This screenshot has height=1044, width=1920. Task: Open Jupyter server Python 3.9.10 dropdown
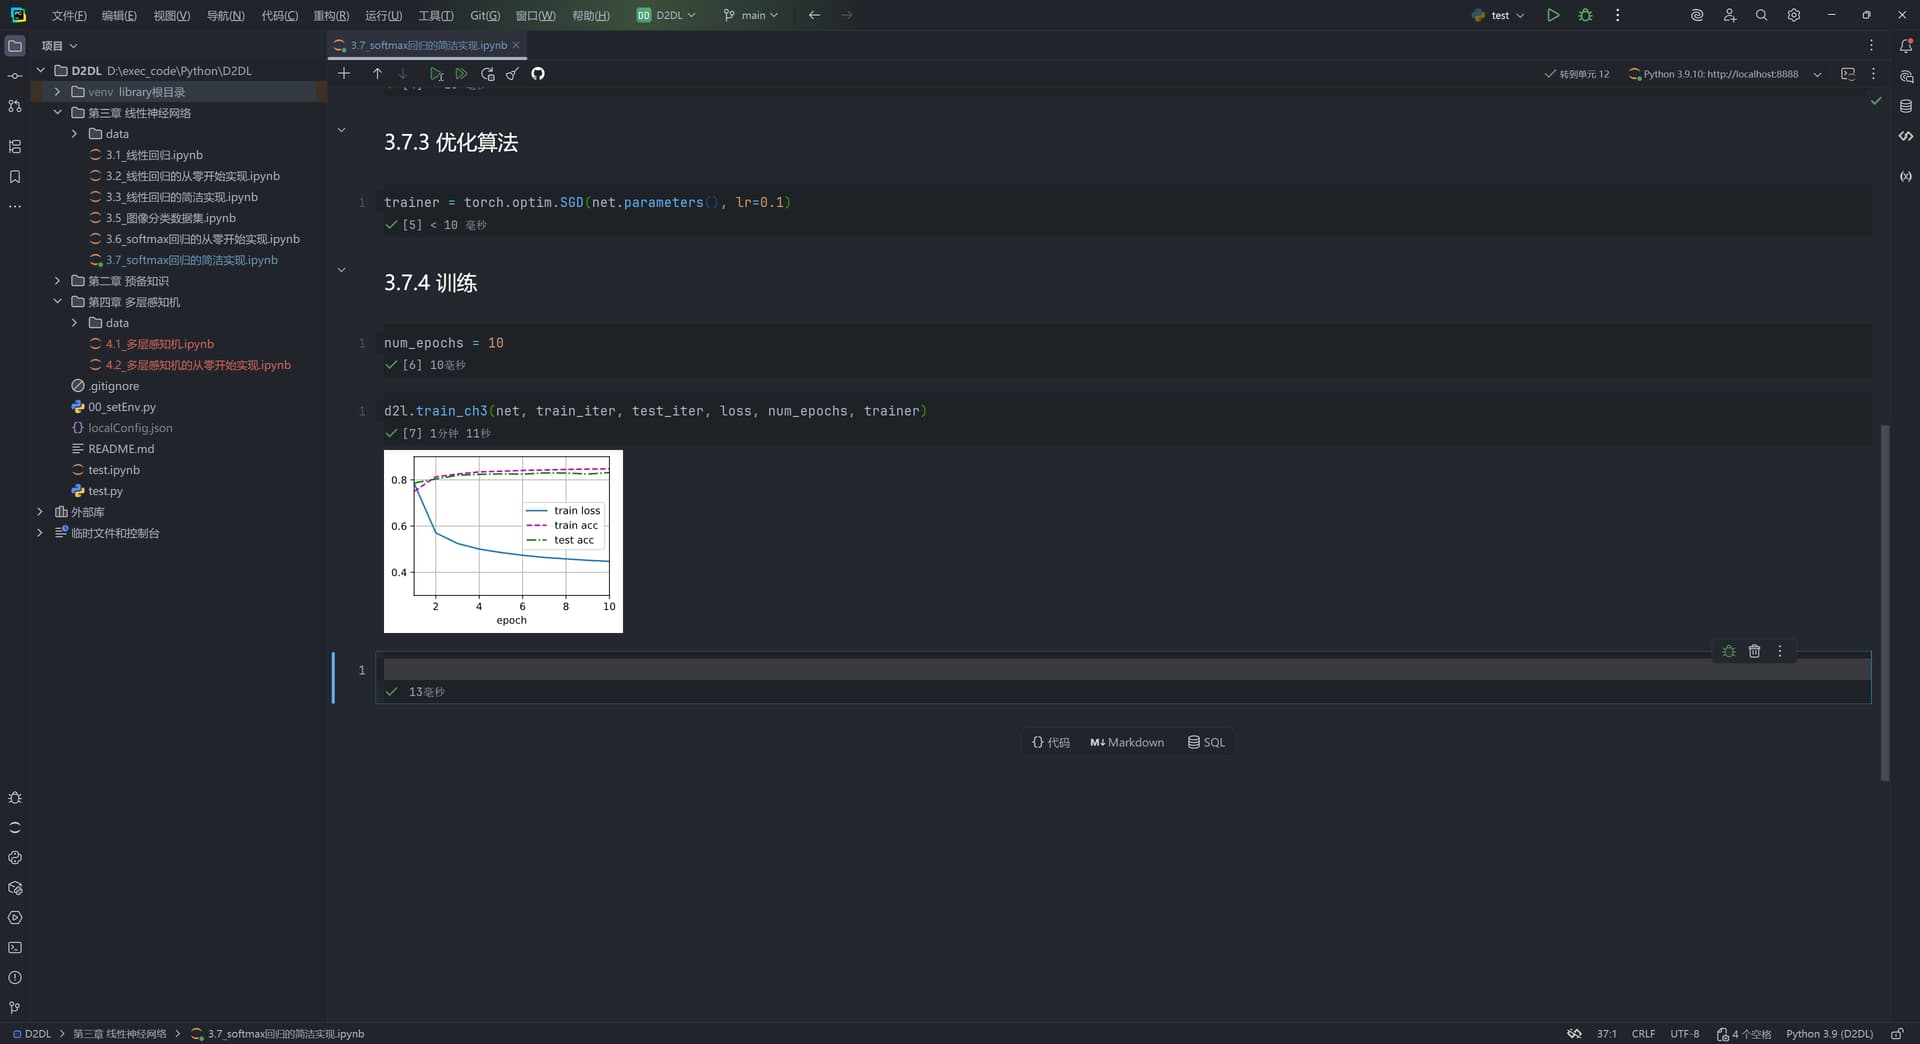[1725, 74]
